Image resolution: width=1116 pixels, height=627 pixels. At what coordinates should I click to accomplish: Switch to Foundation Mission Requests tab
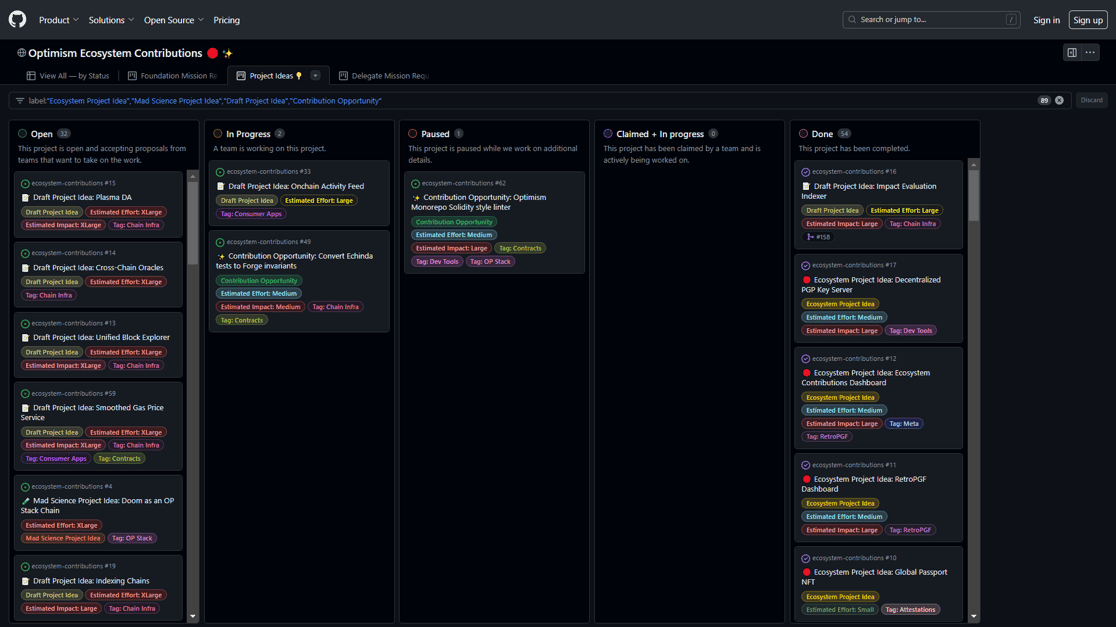(x=173, y=75)
